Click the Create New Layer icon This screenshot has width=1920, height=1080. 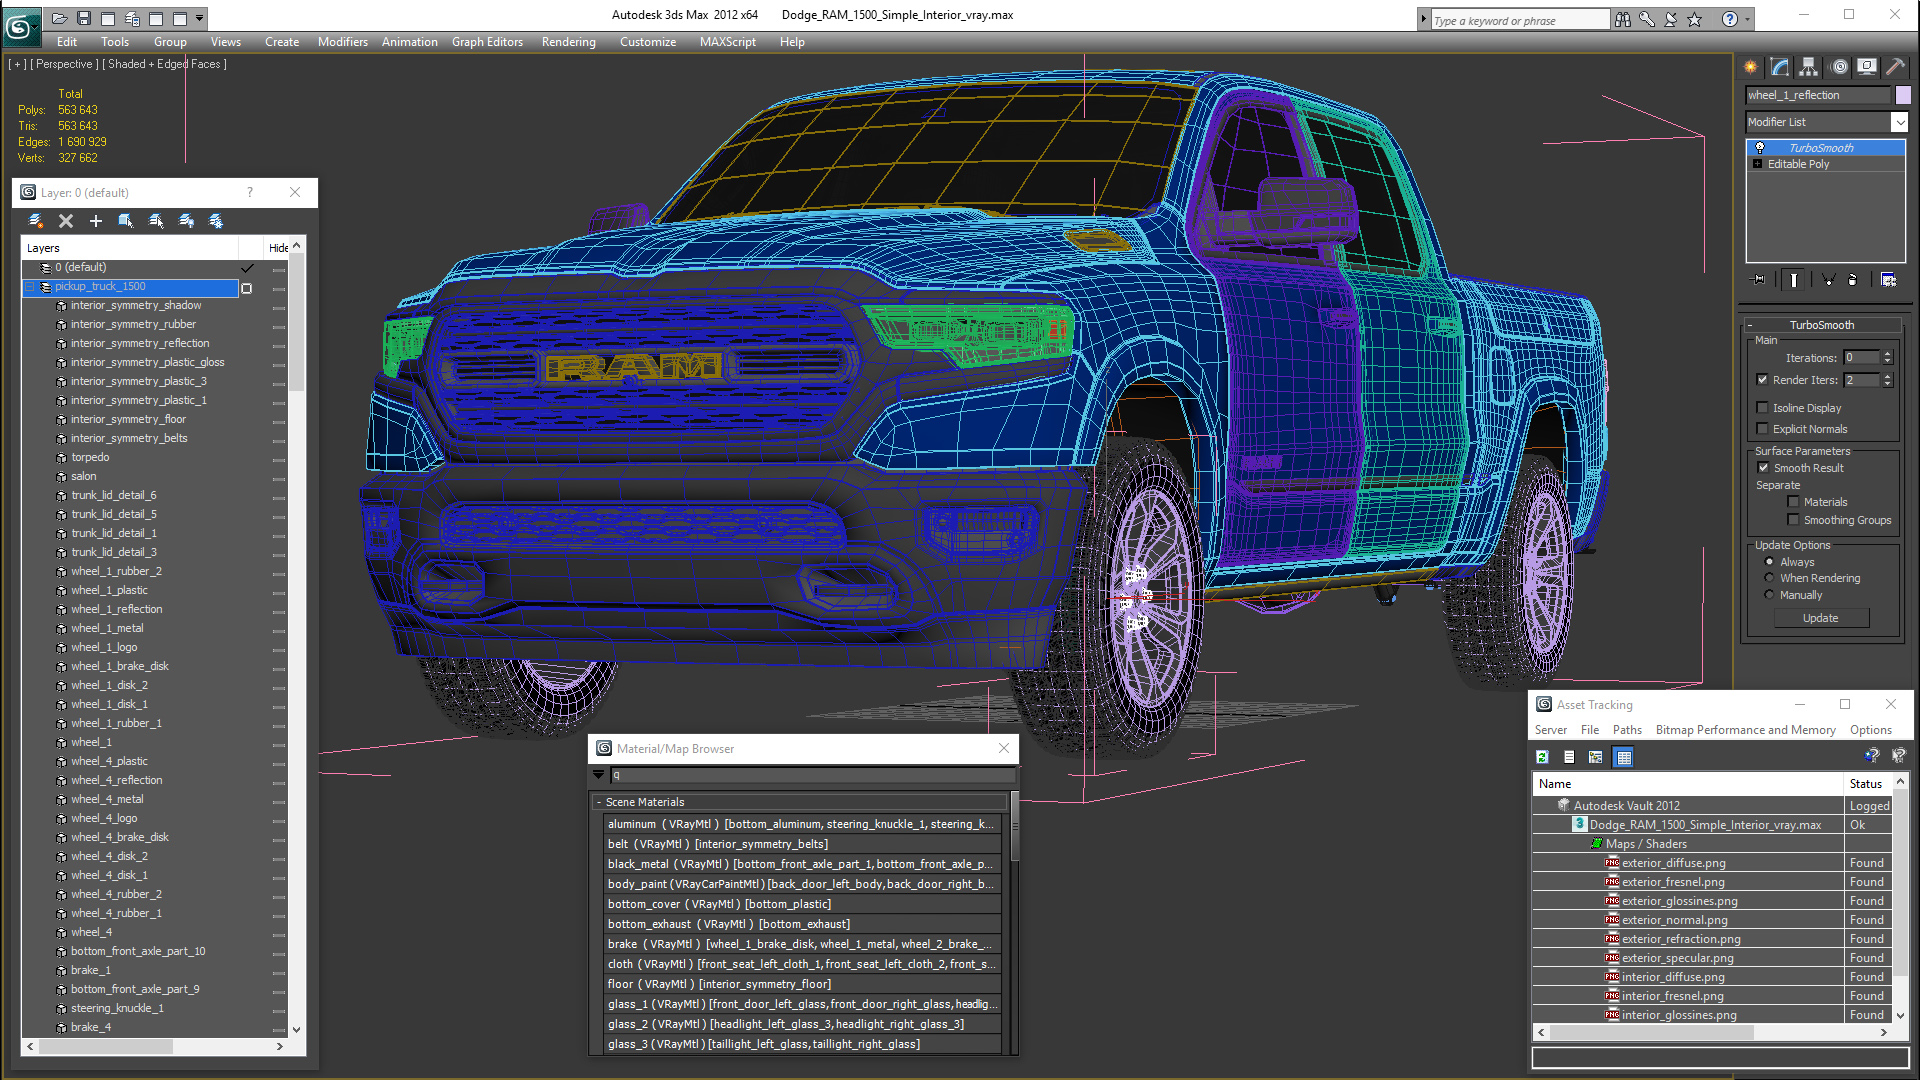click(x=36, y=221)
